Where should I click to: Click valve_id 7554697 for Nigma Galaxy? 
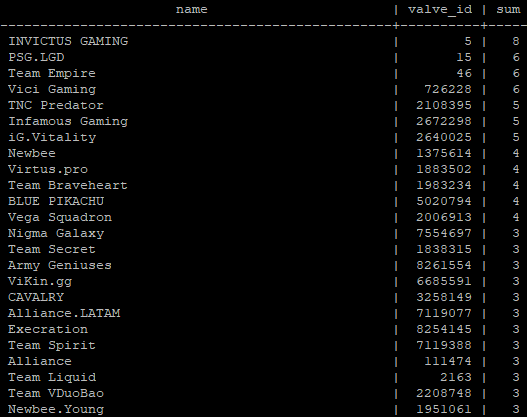coord(444,233)
